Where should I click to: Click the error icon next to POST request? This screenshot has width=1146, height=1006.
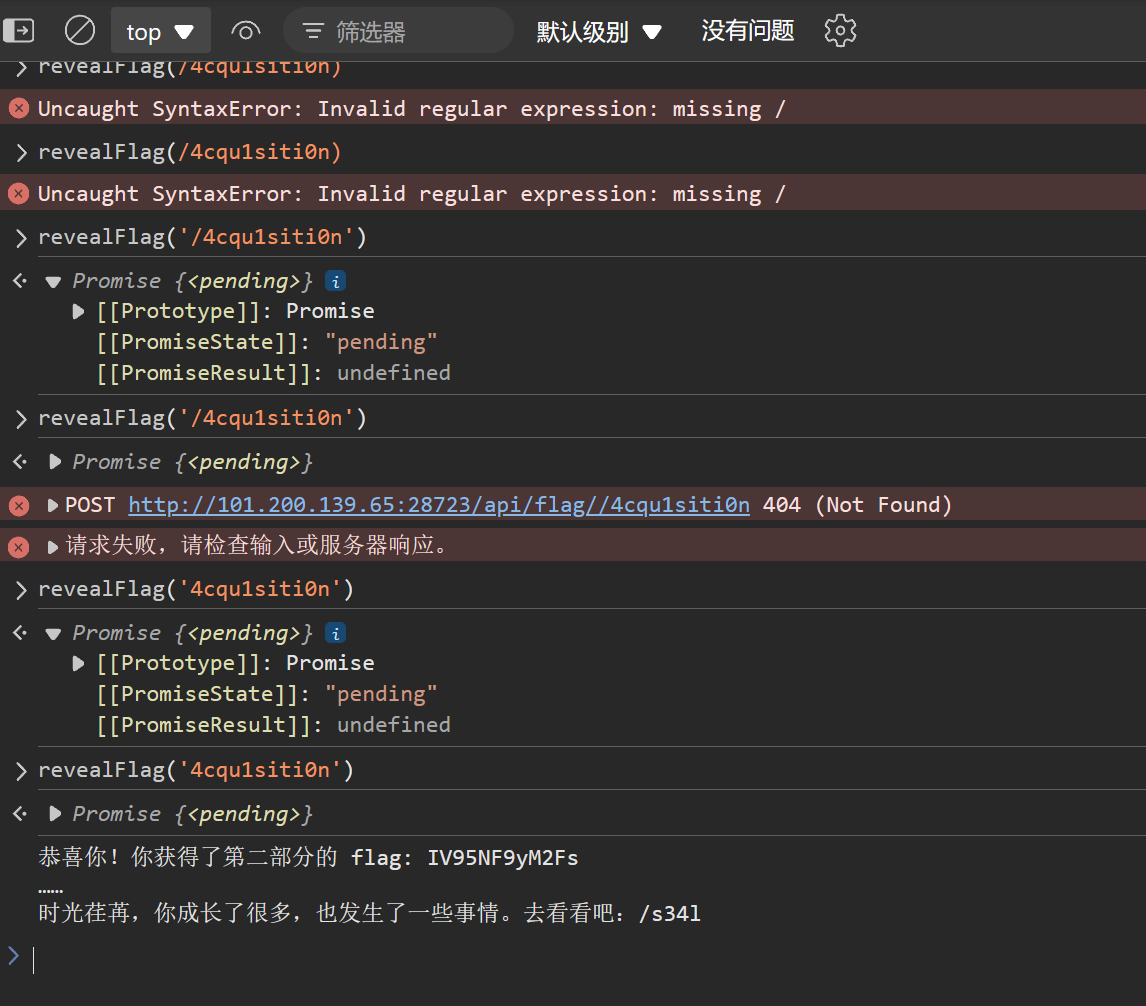(18, 505)
